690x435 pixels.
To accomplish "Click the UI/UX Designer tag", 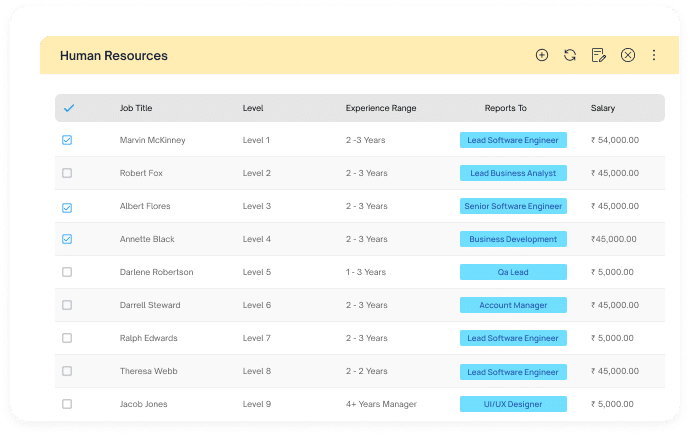I will pyautogui.click(x=513, y=404).
